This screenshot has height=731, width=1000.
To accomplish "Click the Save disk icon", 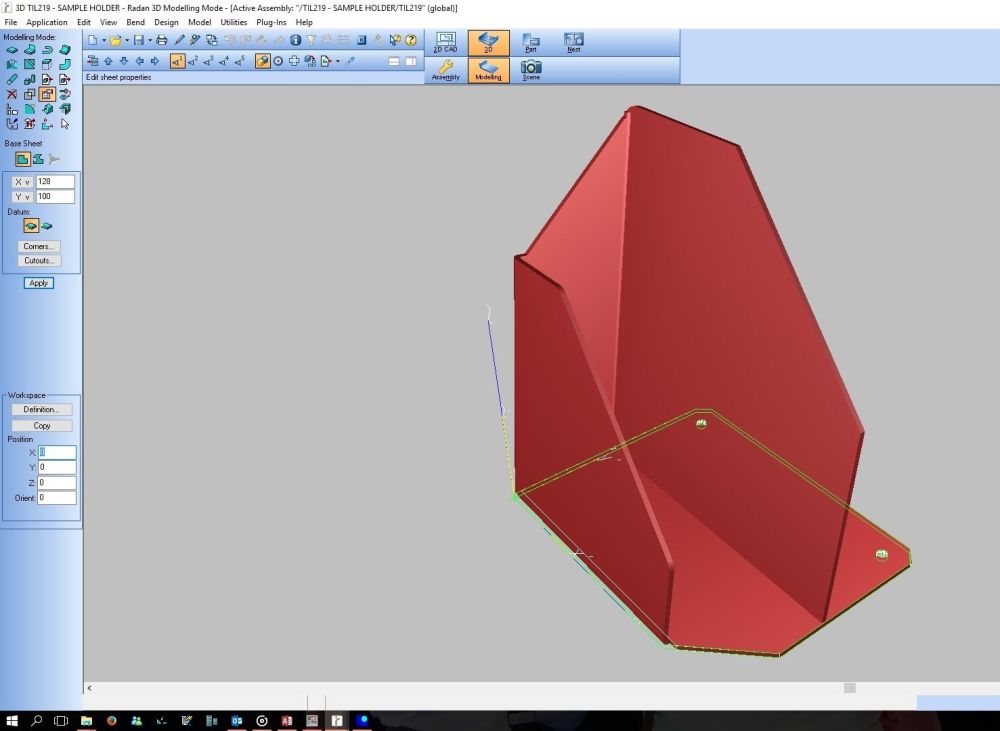I will coord(138,41).
